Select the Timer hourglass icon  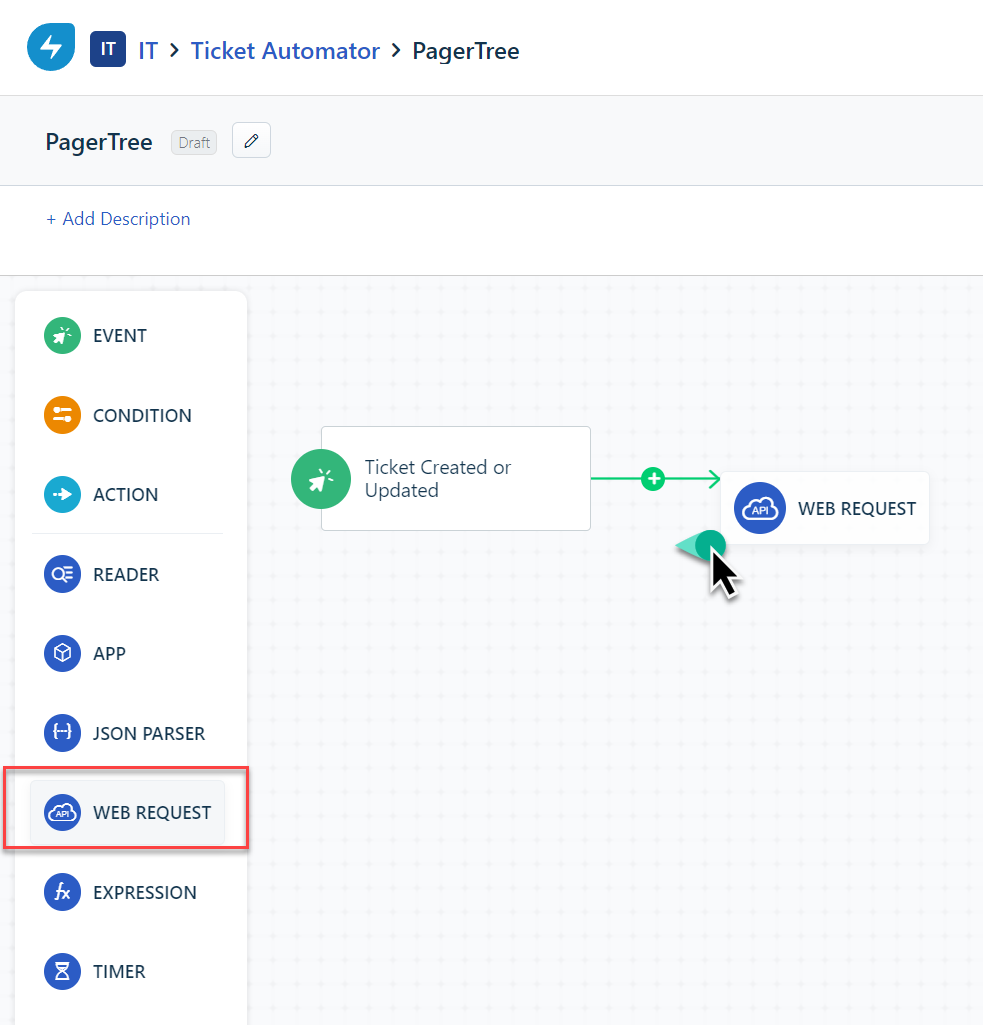point(62,972)
